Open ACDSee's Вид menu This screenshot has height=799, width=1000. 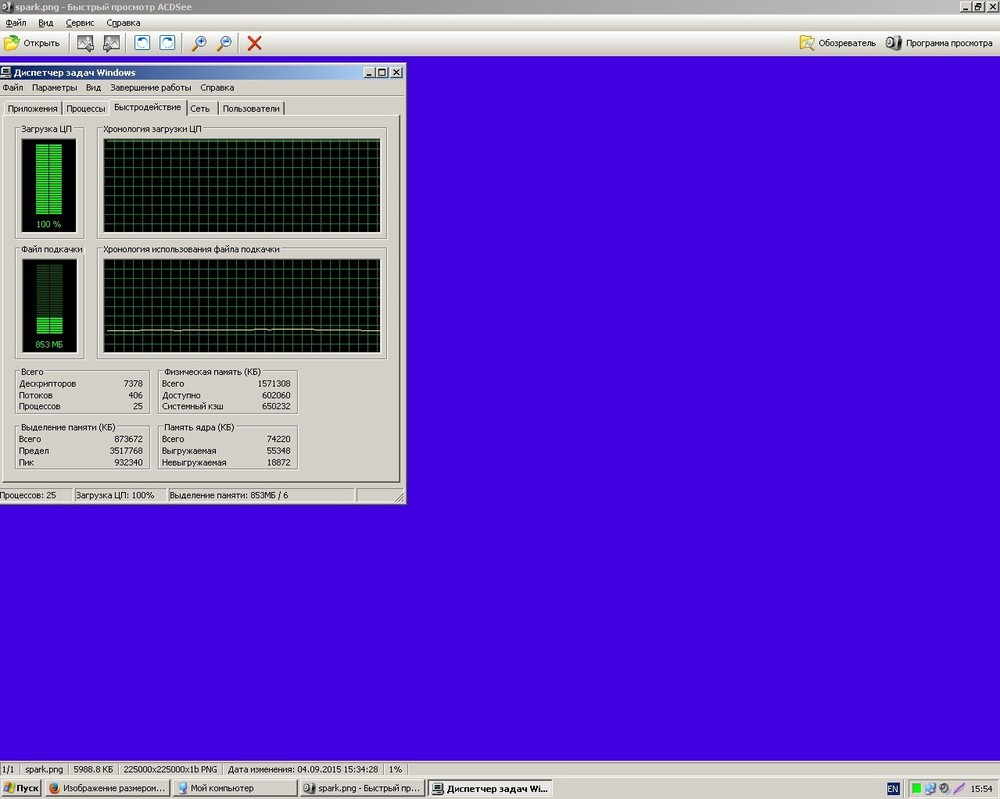47,22
